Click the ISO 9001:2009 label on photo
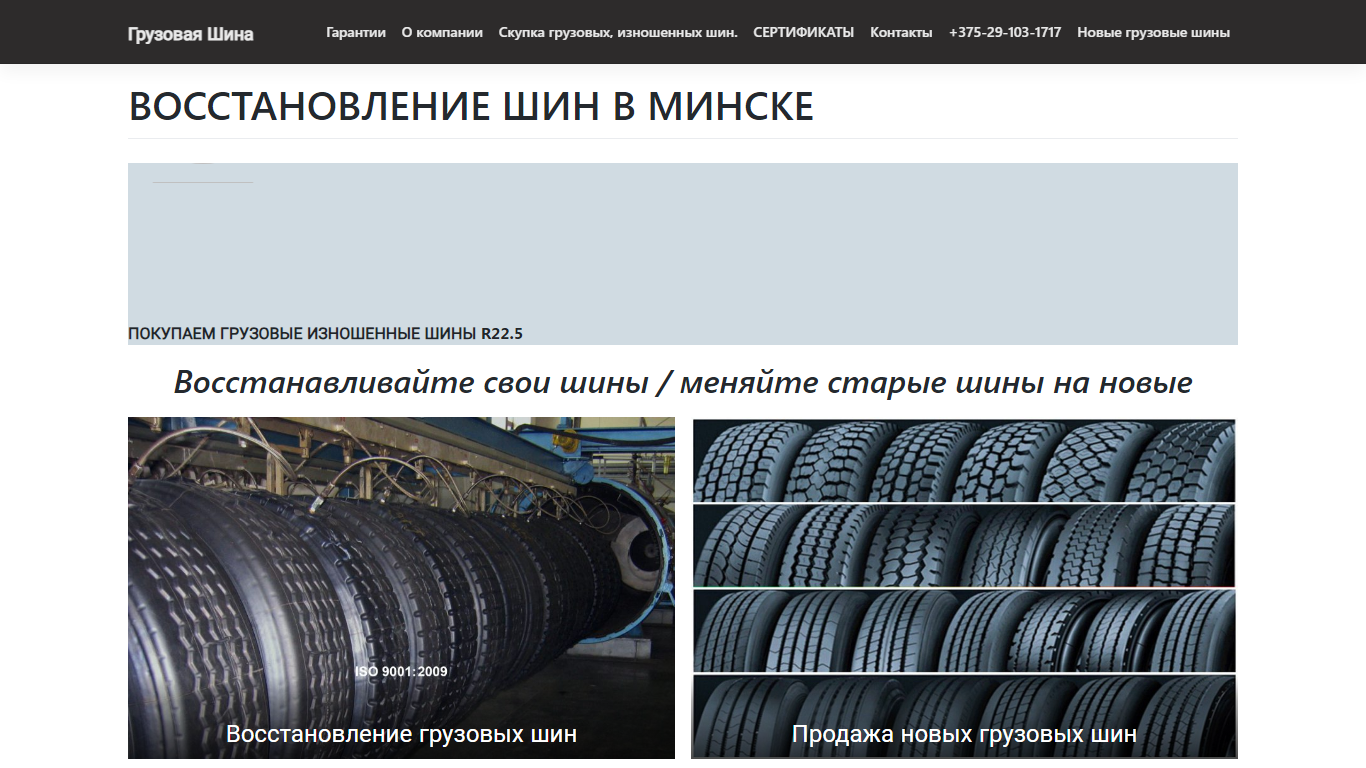 401,671
